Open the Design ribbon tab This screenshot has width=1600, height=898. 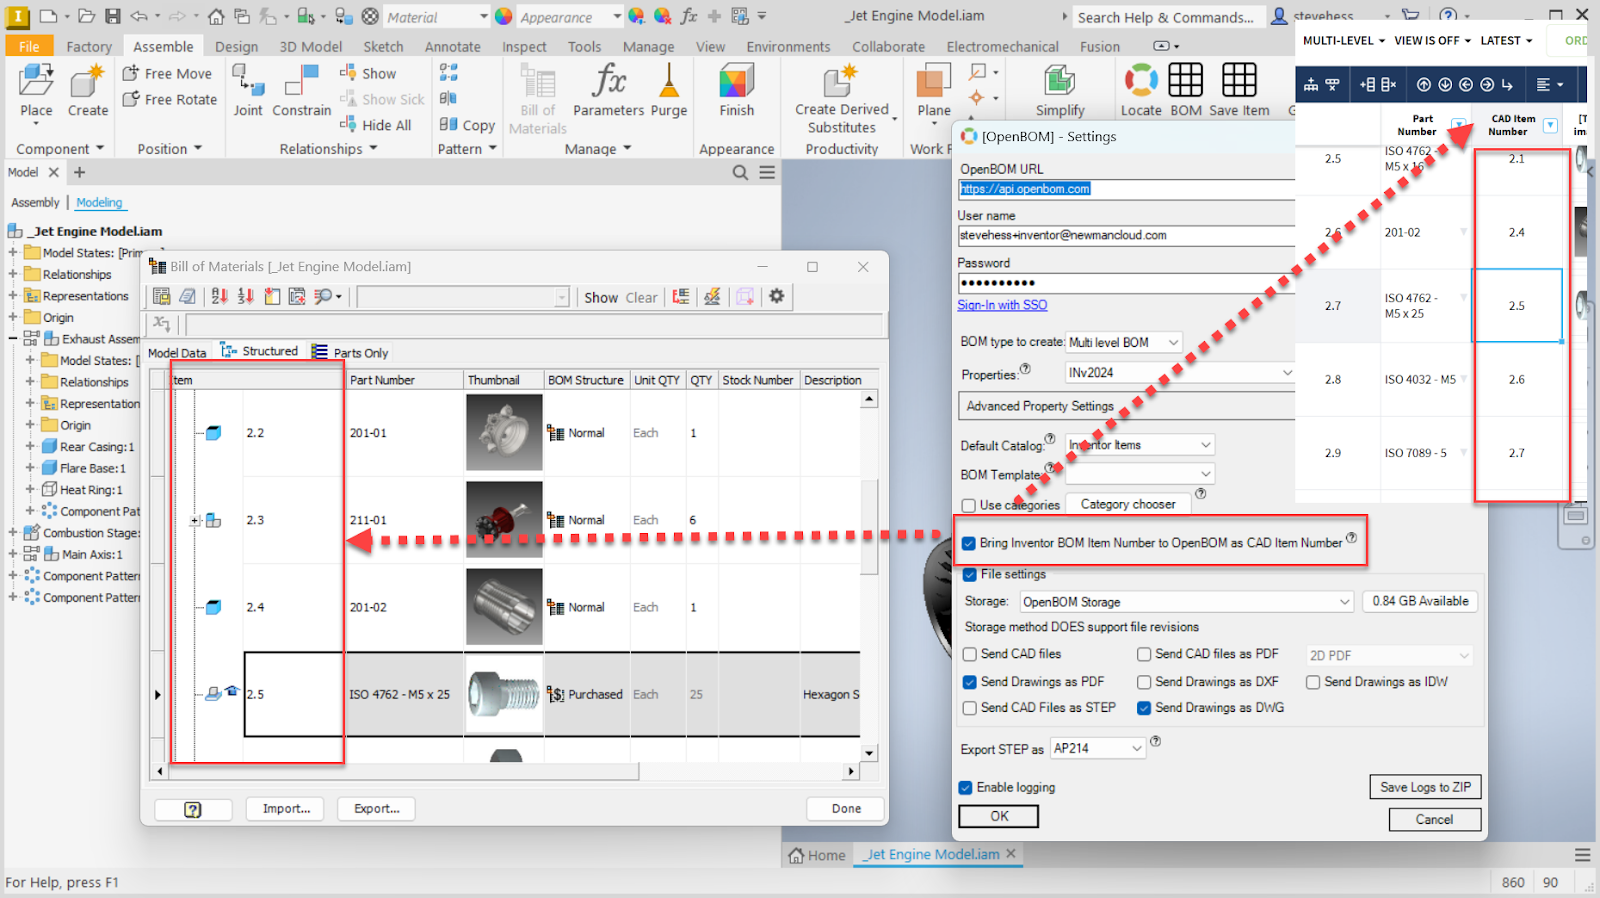coord(236,46)
